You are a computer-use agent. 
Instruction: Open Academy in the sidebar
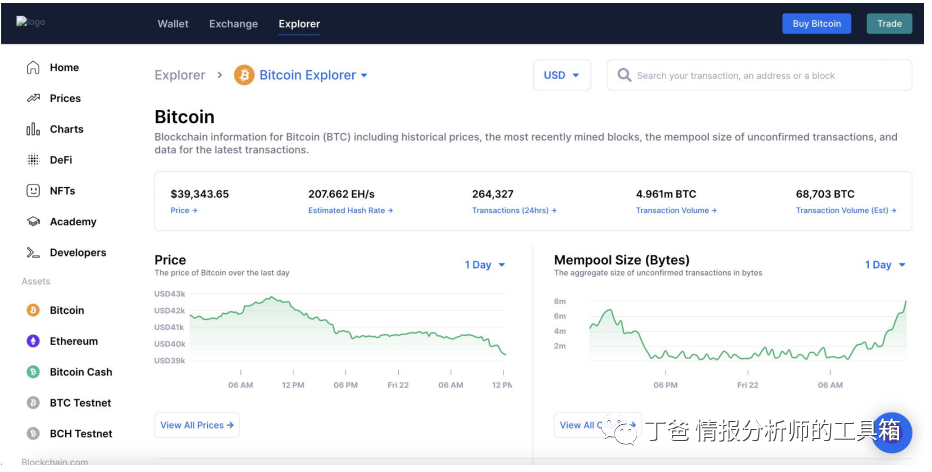pos(73,222)
